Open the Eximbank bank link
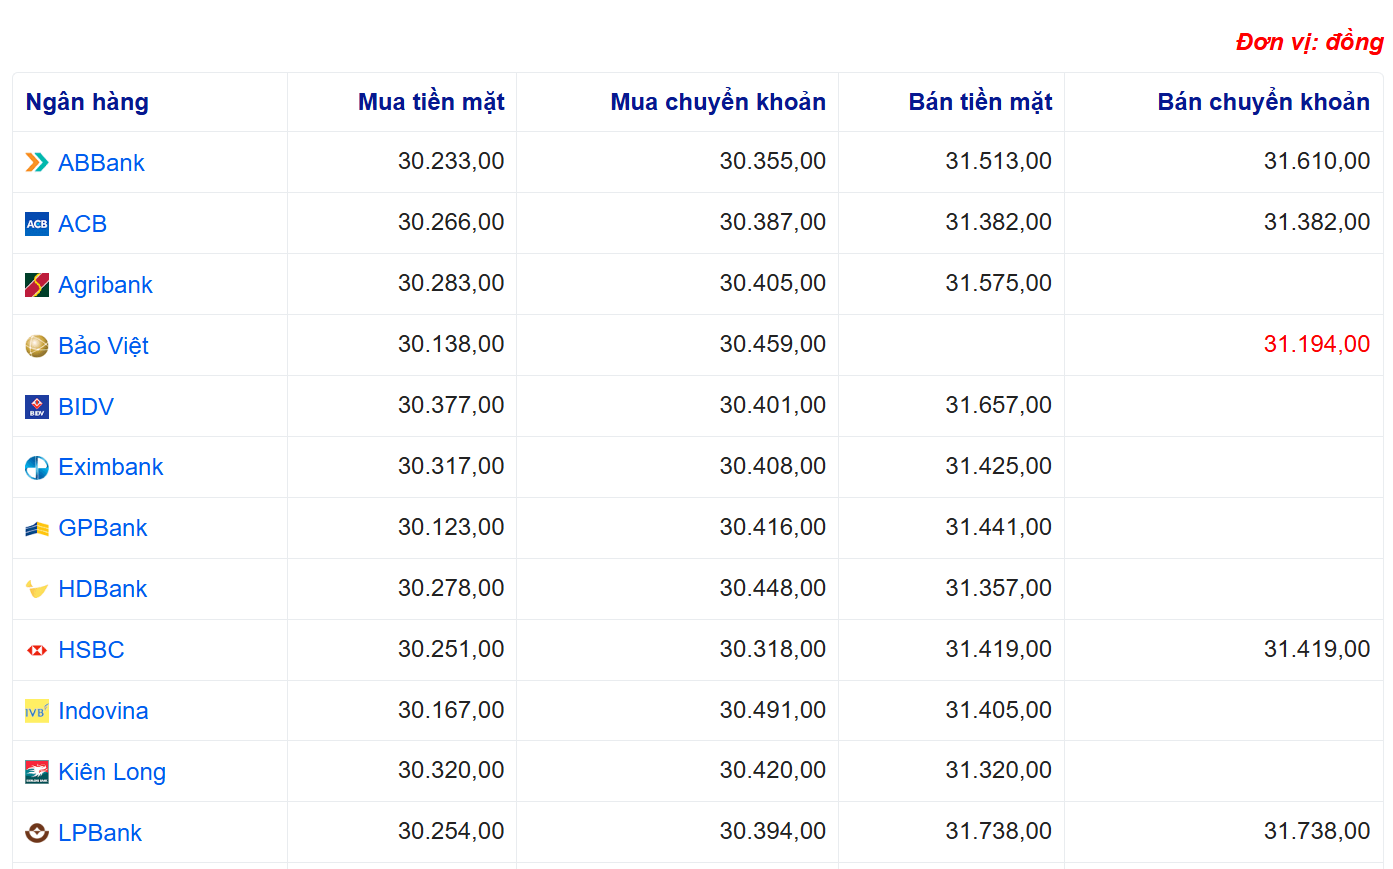This screenshot has width=1393, height=869. [110, 467]
